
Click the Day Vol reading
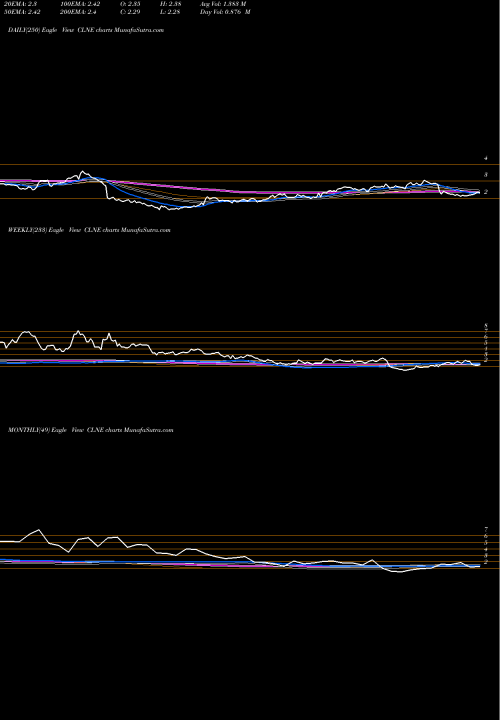pos(225,12)
